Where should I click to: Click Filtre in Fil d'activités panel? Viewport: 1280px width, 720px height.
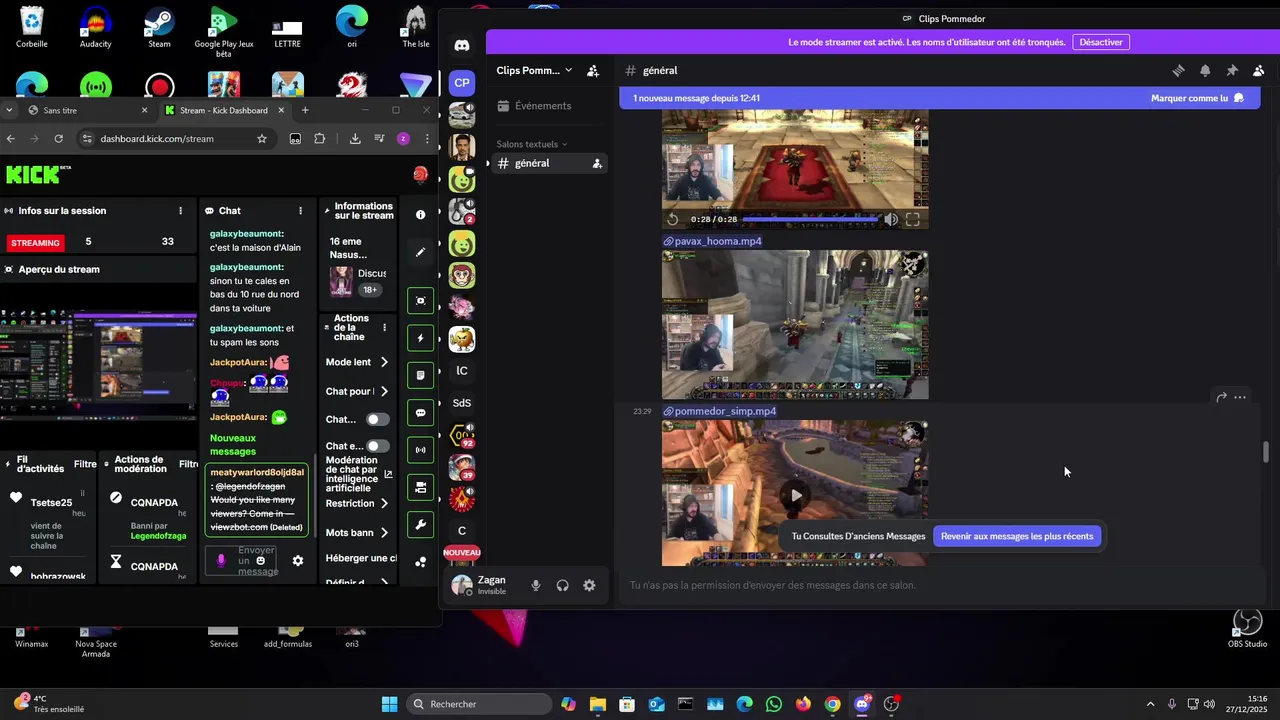tap(85, 464)
